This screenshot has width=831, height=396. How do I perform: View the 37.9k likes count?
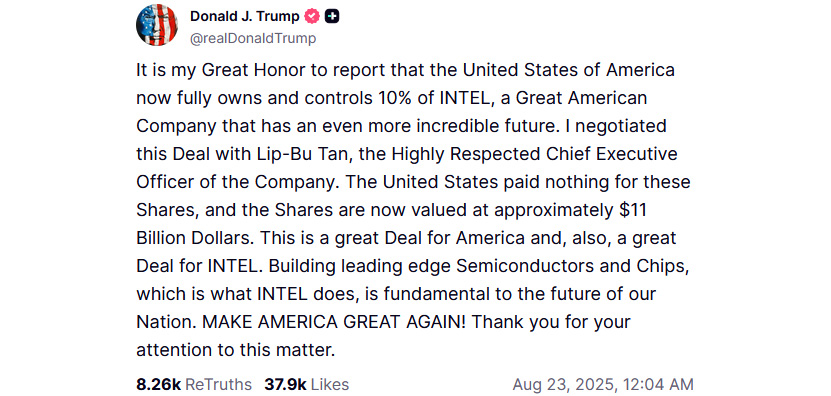tap(285, 384)
